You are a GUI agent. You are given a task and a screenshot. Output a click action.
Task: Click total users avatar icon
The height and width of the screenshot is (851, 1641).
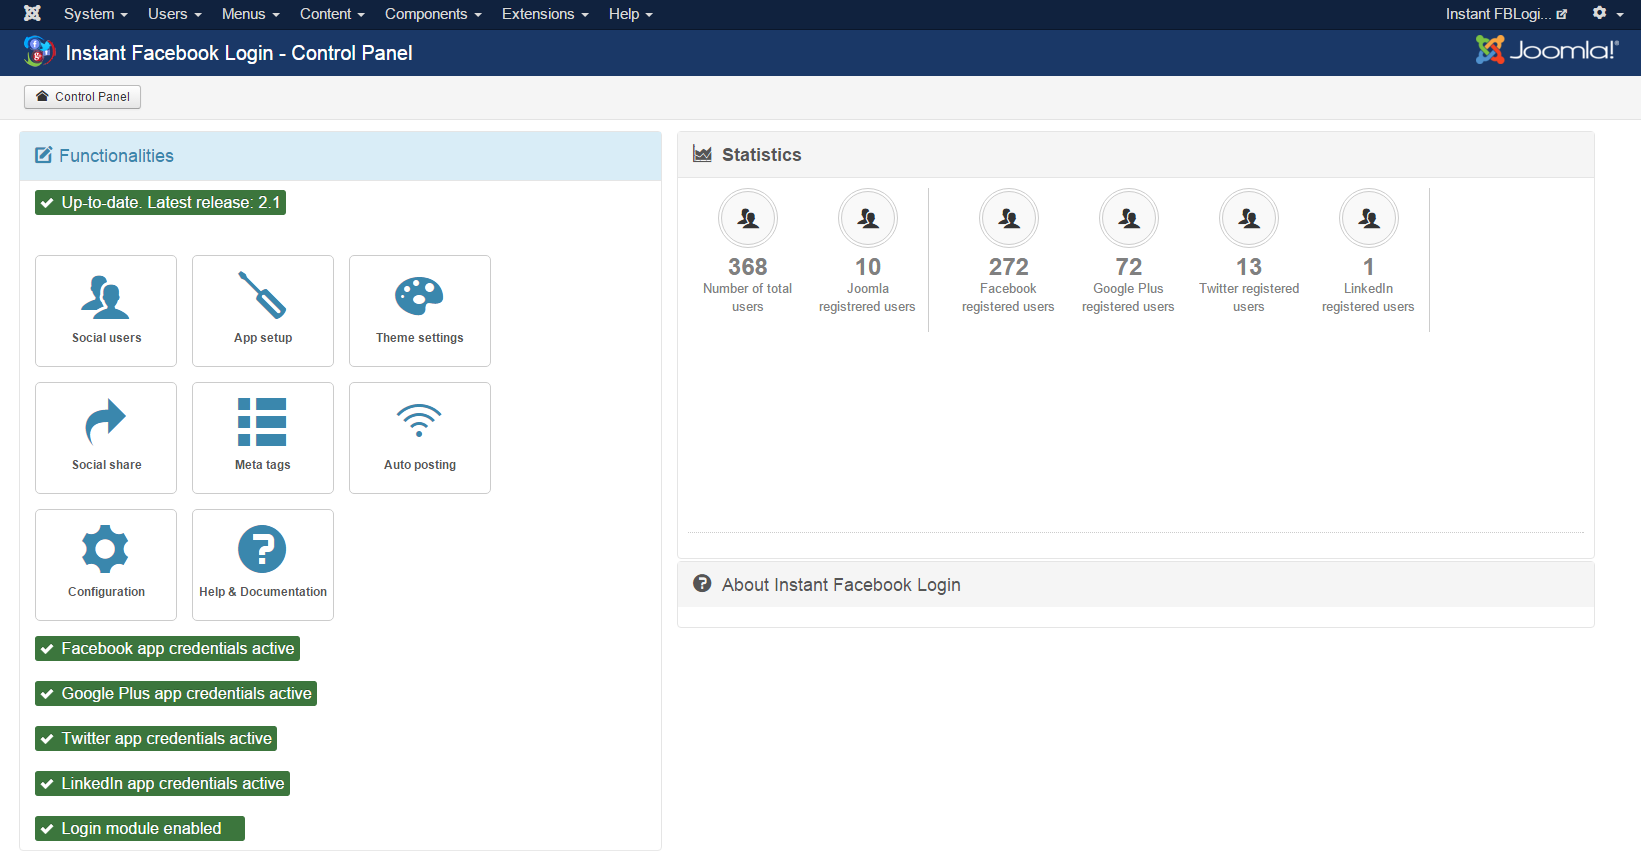[x=748, y=218]
